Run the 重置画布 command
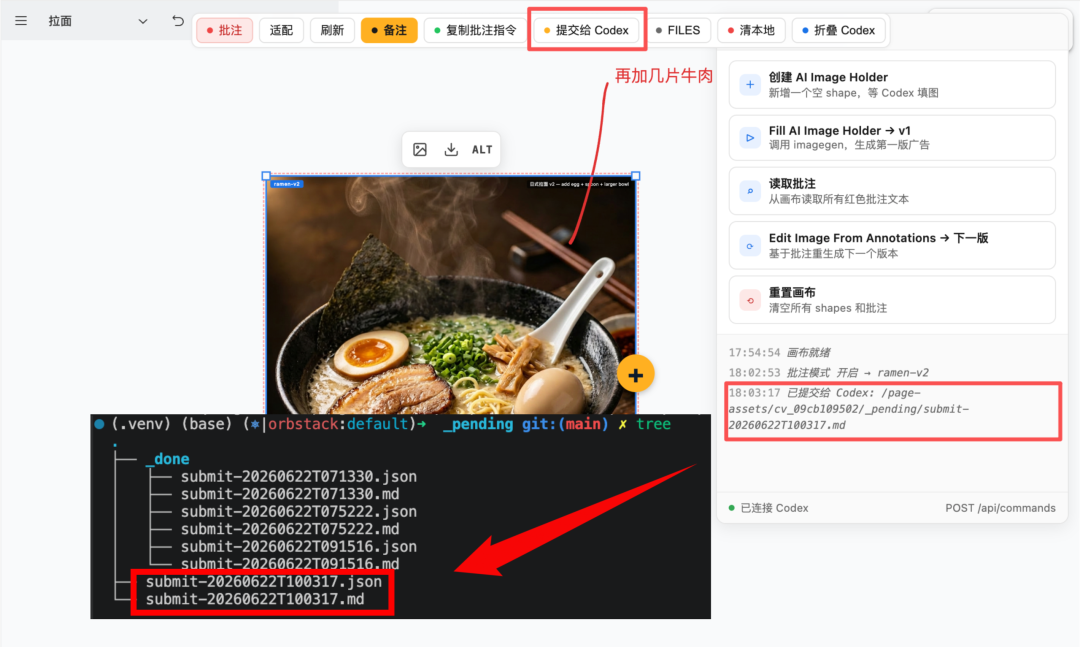1080x647 pixels. pos(892,300)
